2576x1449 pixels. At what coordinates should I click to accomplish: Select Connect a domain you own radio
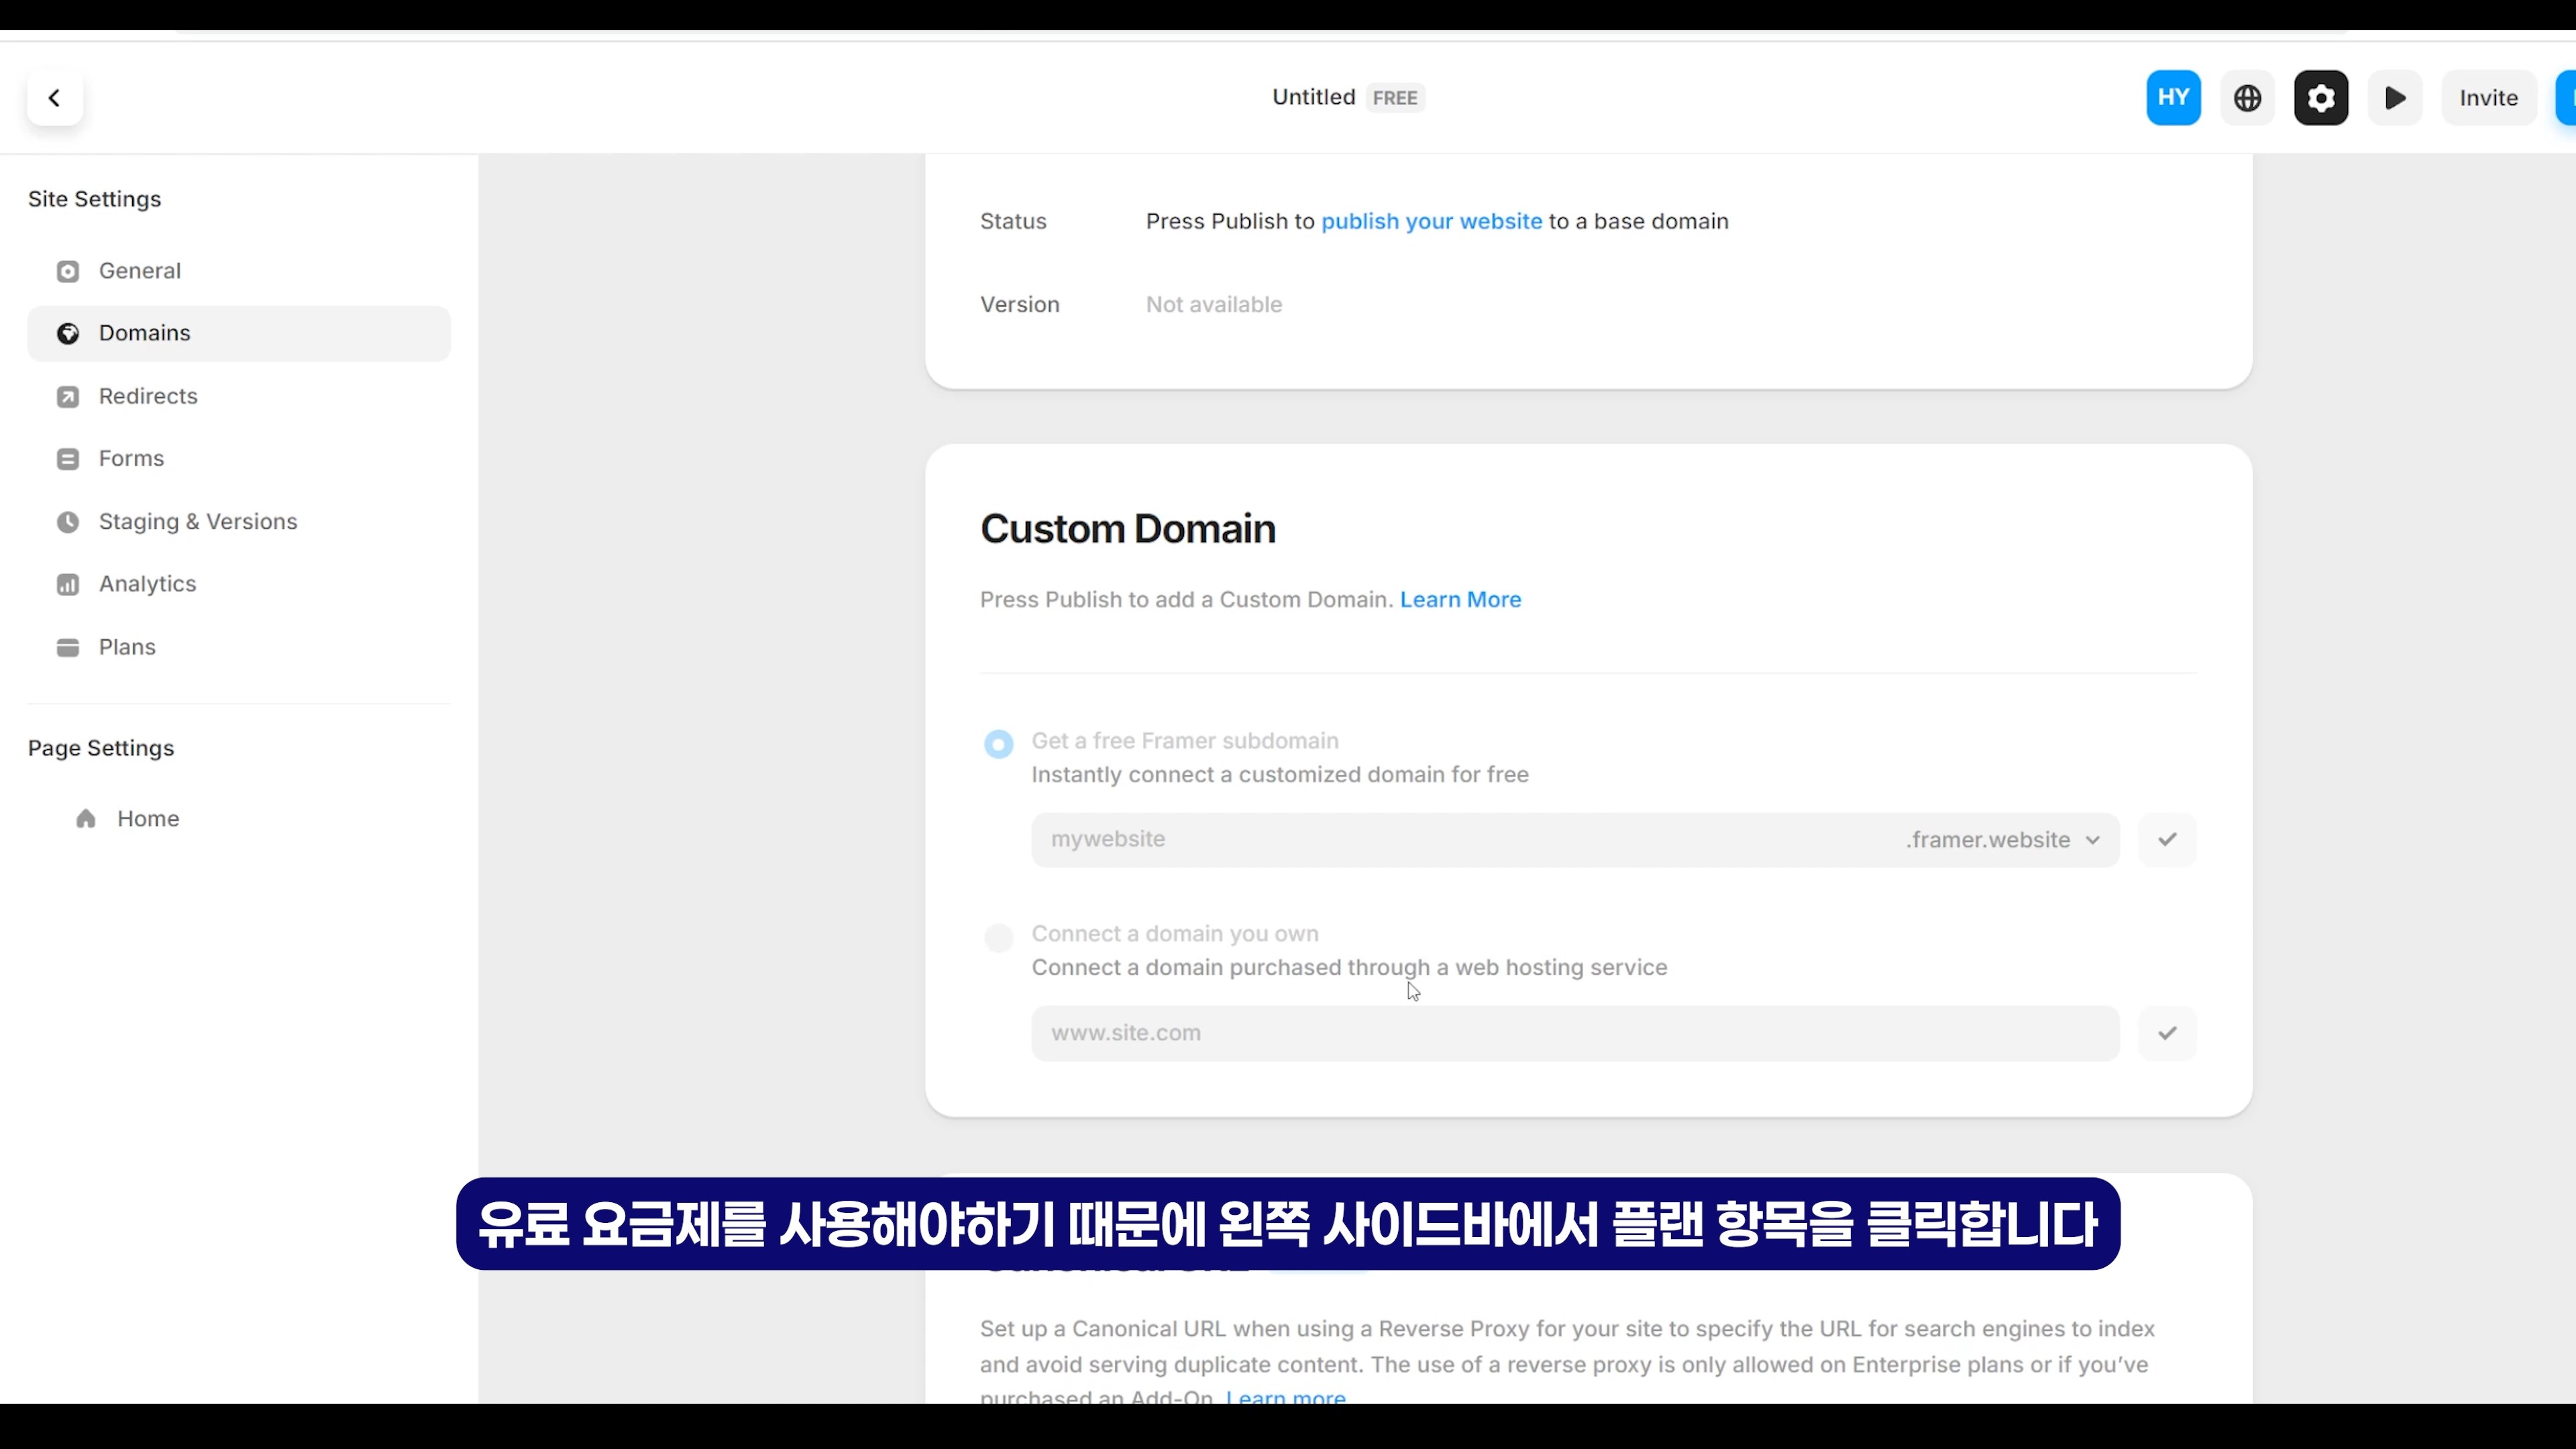coord(998,937)
